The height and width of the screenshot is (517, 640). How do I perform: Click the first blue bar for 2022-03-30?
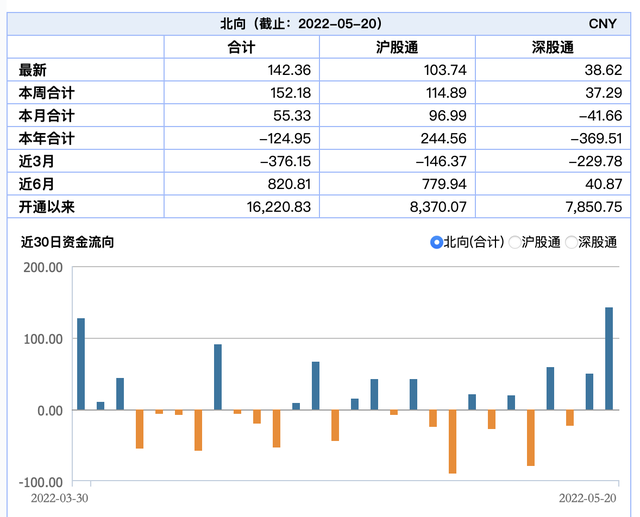coord(81,364)
